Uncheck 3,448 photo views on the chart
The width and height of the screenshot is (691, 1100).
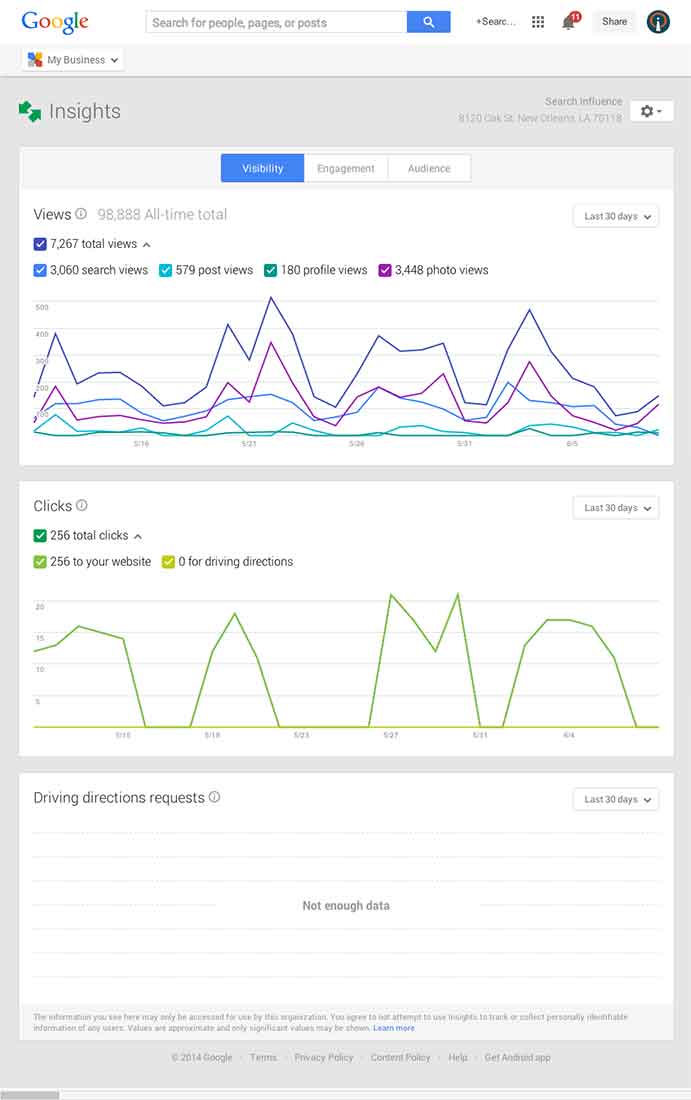pos(383,270)
